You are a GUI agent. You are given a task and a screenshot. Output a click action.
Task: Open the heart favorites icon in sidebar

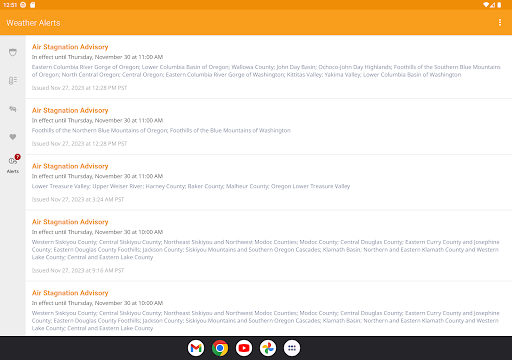[13, 137]
